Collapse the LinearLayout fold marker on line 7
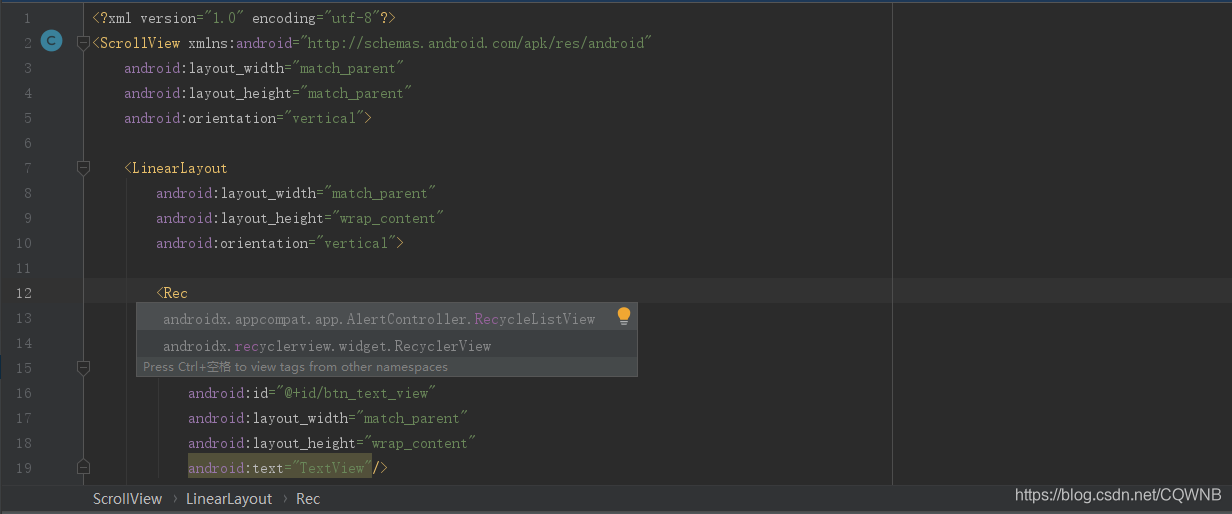The width and height of the screenshot is (1232, 514). [84, 168]
